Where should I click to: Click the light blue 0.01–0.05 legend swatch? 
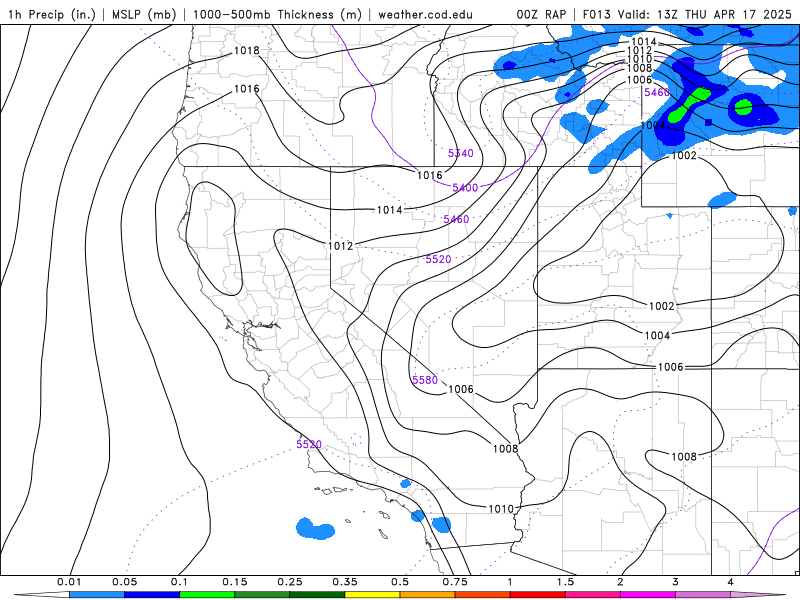click(97, 595)
